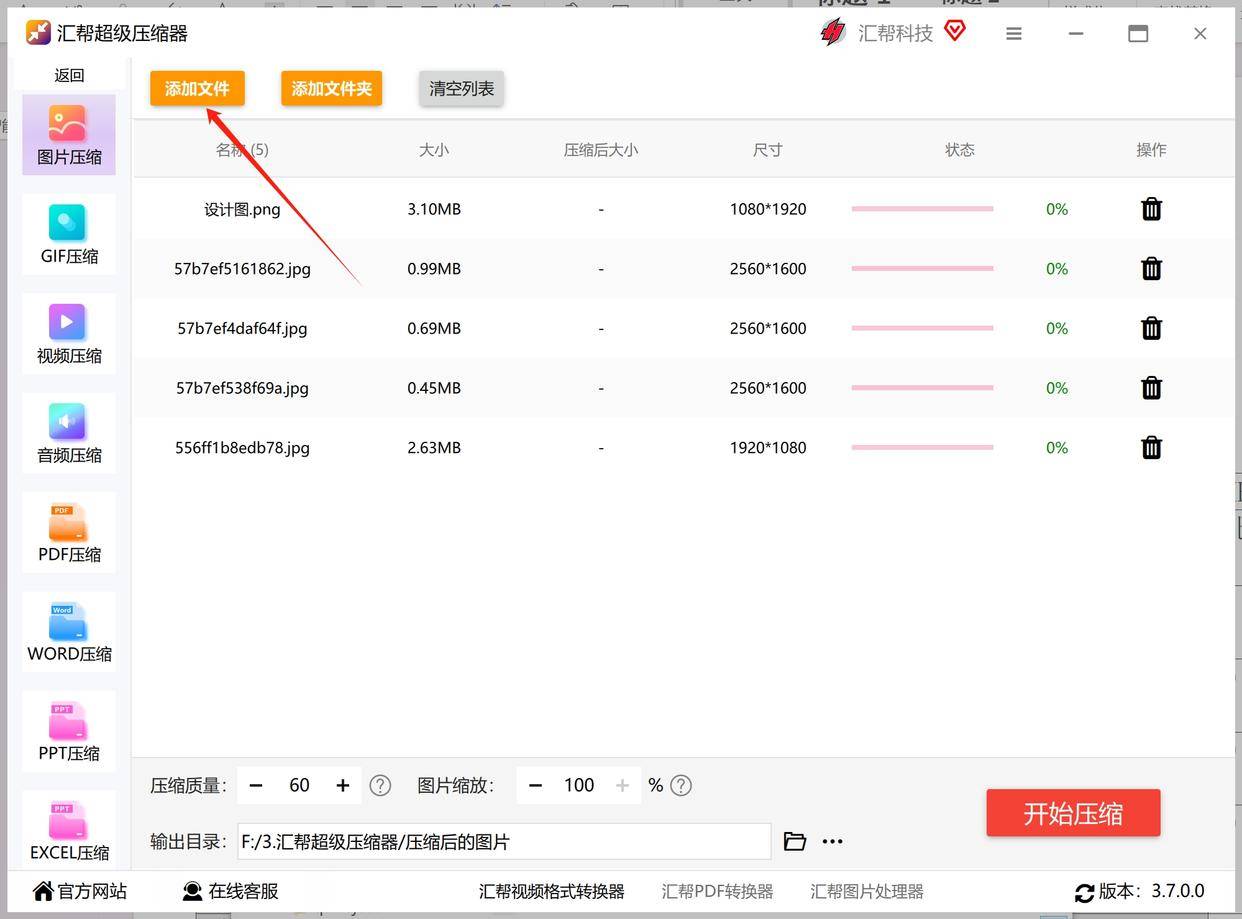This screenshot has width=1242, height=919.
Task: Open 官方网站 link
Action: 80,891
